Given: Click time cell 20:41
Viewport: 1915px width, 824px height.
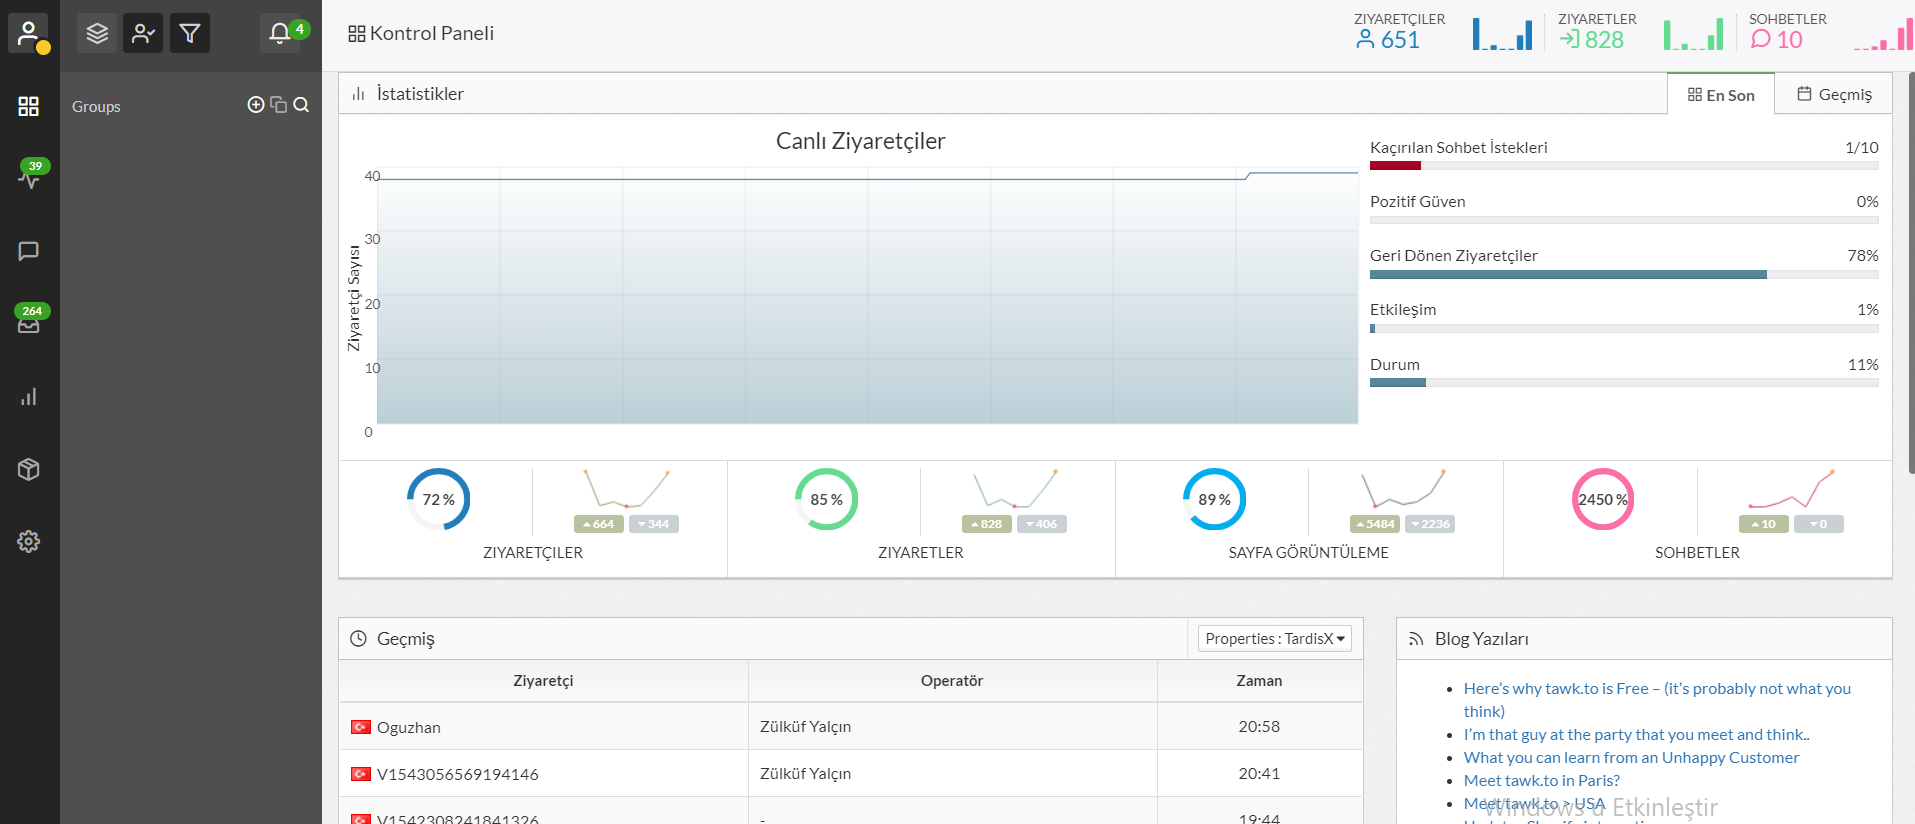Looking at the screenshot, I should 1259,773.
